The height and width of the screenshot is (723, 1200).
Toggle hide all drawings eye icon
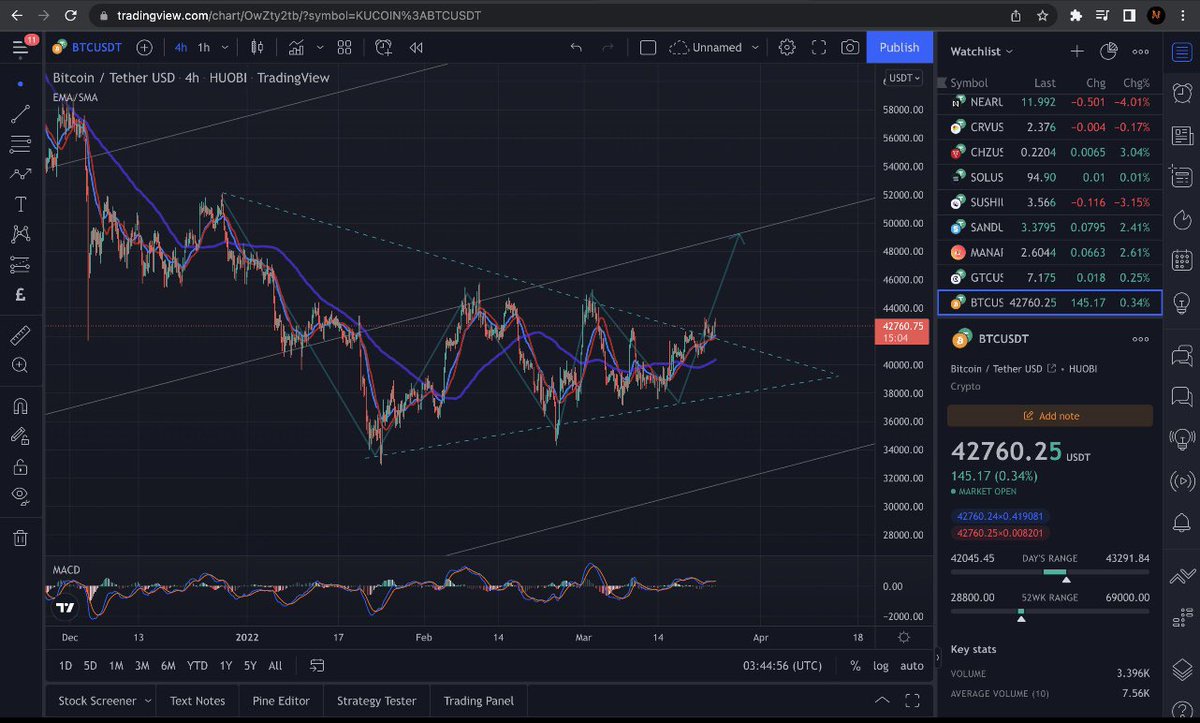[20, 496]
